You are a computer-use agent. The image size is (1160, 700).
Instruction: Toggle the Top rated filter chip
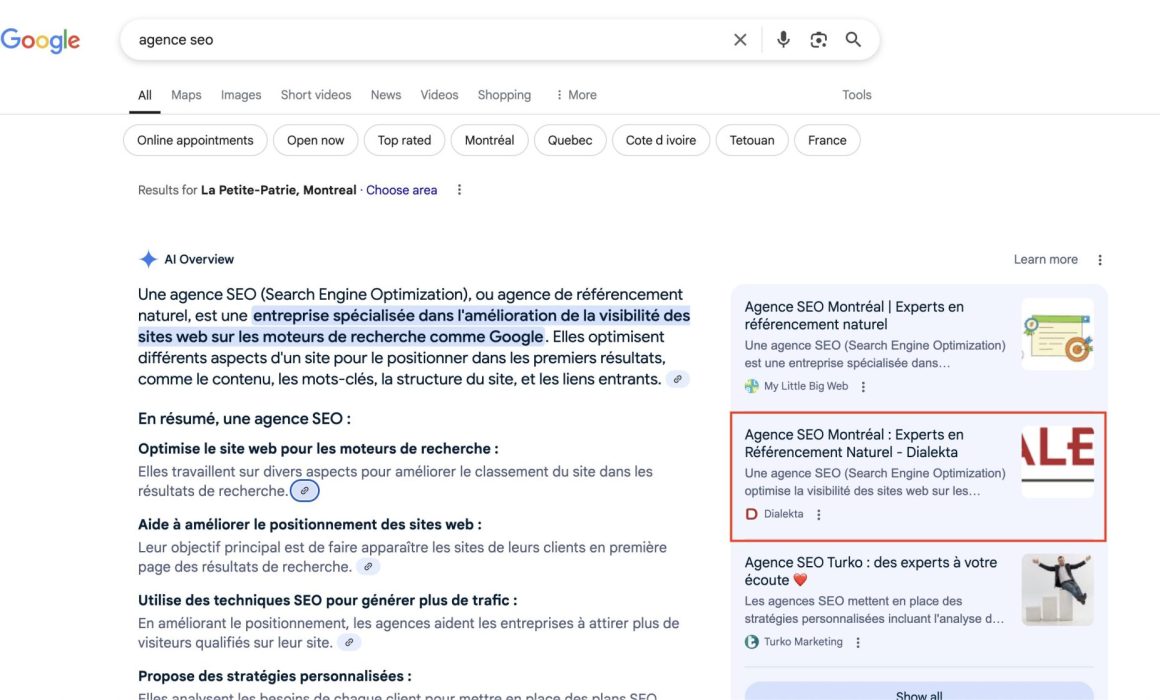[404, 140]
